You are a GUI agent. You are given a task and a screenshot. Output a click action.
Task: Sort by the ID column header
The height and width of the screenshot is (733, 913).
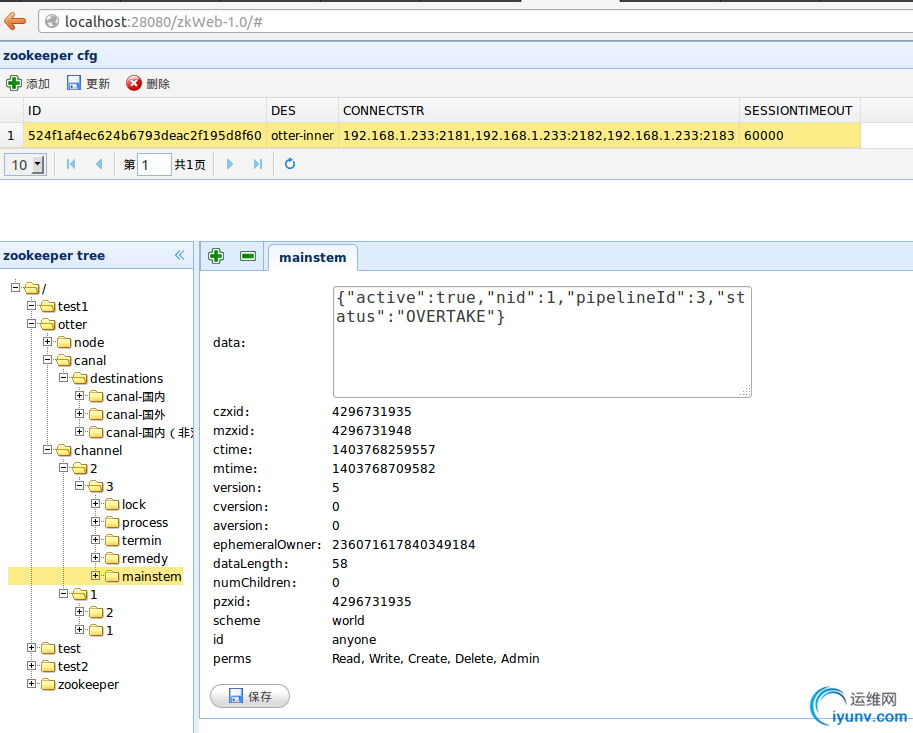coord(144,111)
